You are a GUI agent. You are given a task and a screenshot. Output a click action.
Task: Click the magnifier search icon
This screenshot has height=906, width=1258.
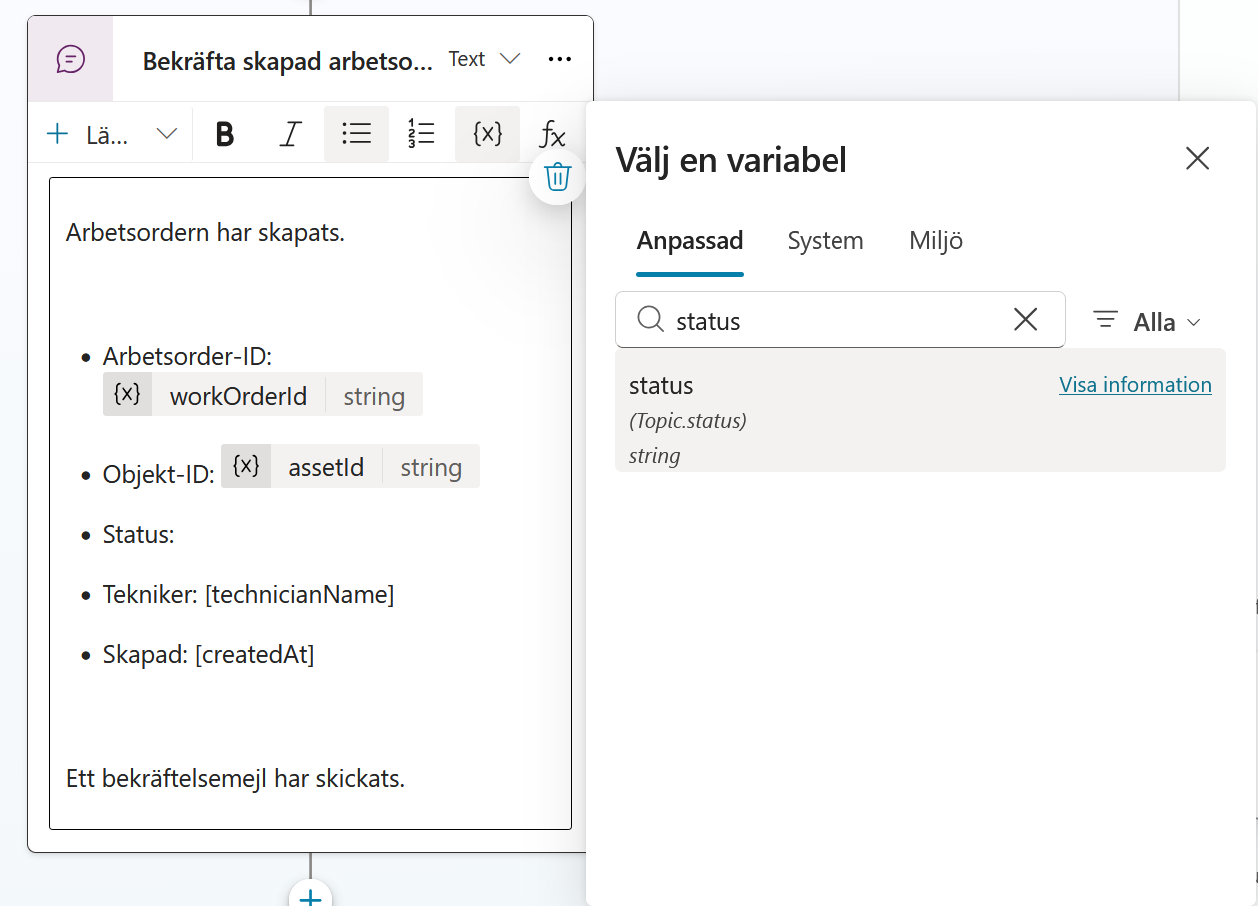tap(650, 319)
